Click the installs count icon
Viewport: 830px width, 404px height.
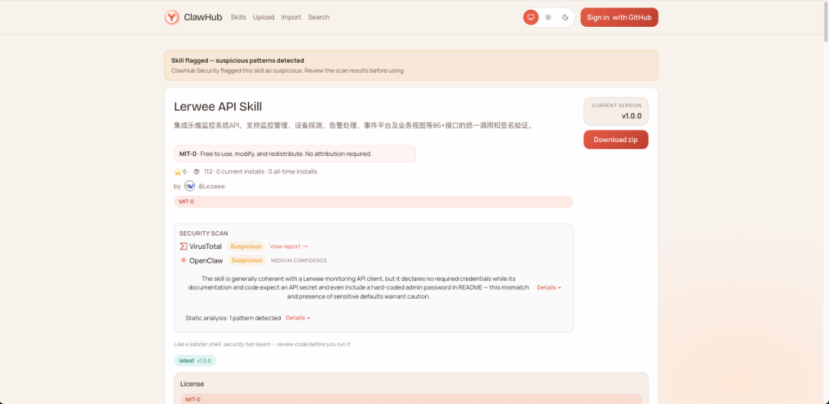195,171
